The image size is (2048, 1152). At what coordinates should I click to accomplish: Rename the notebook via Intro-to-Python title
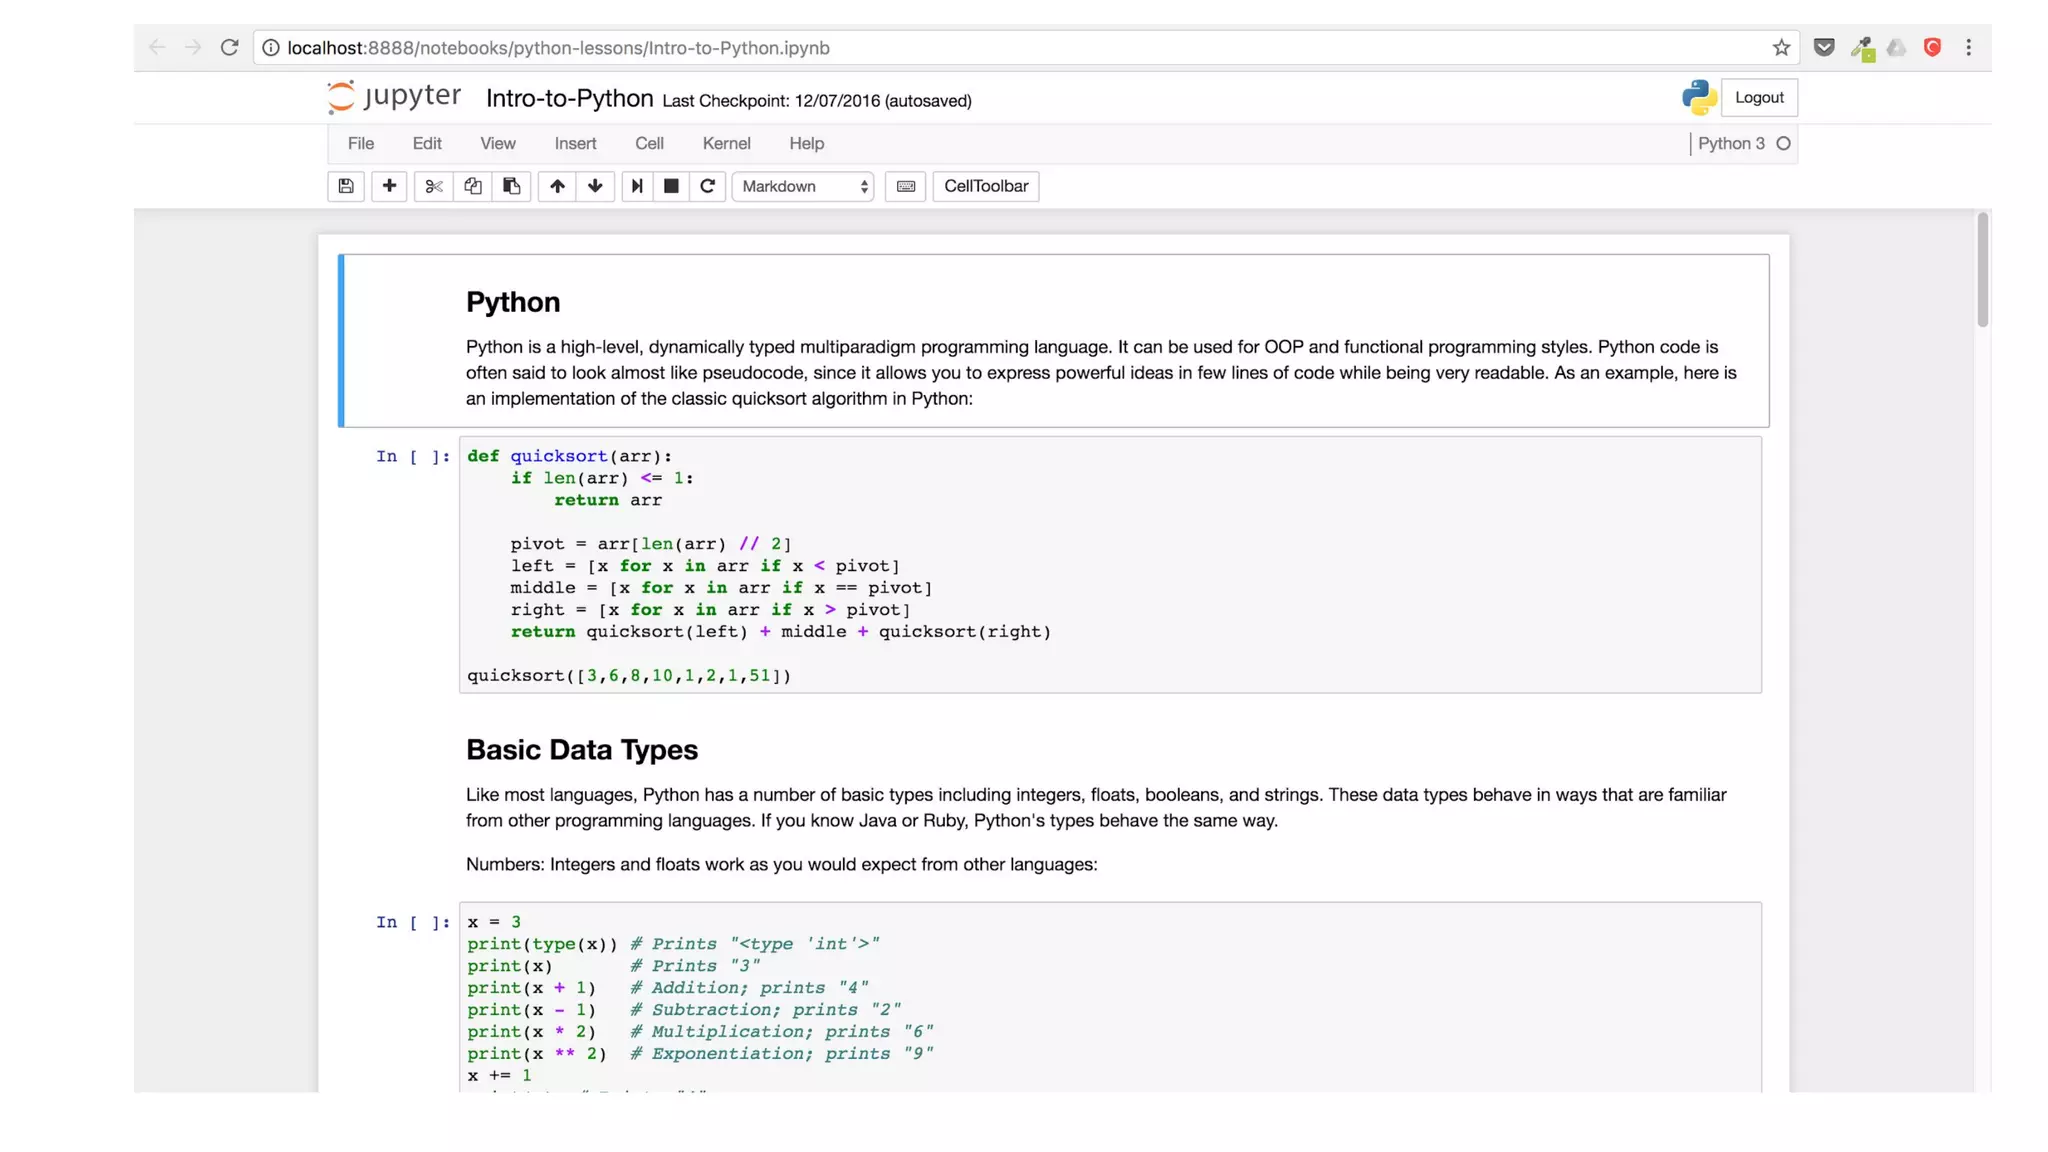[x=569, y=98]
